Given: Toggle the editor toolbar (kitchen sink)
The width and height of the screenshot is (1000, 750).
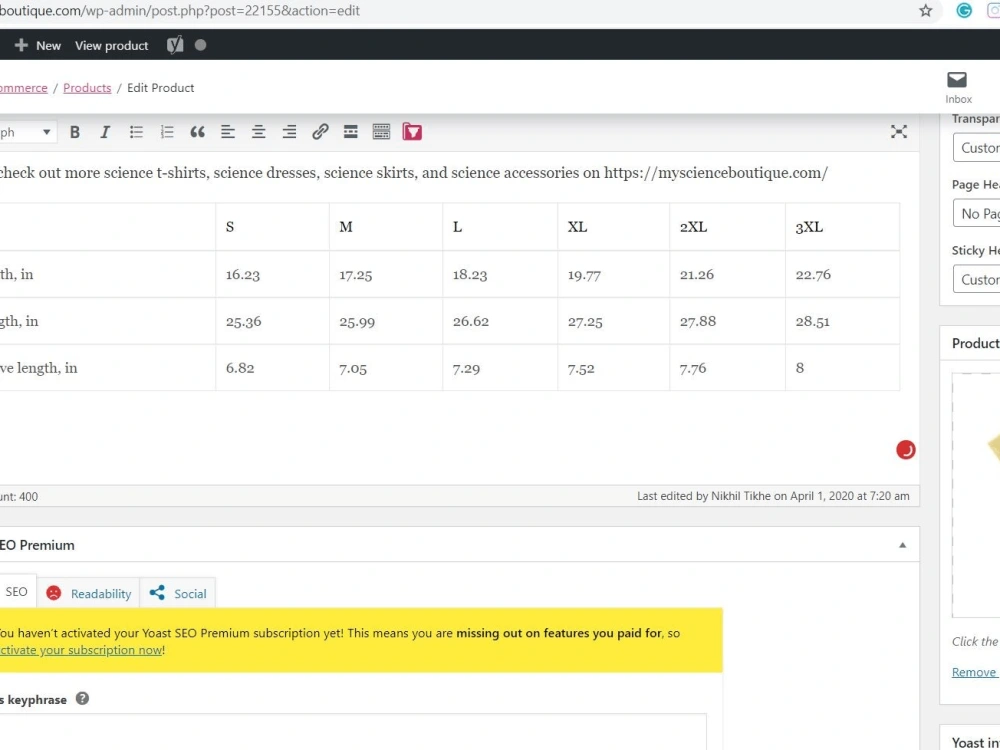Looking at the screenshot, I should click(381, 132).
